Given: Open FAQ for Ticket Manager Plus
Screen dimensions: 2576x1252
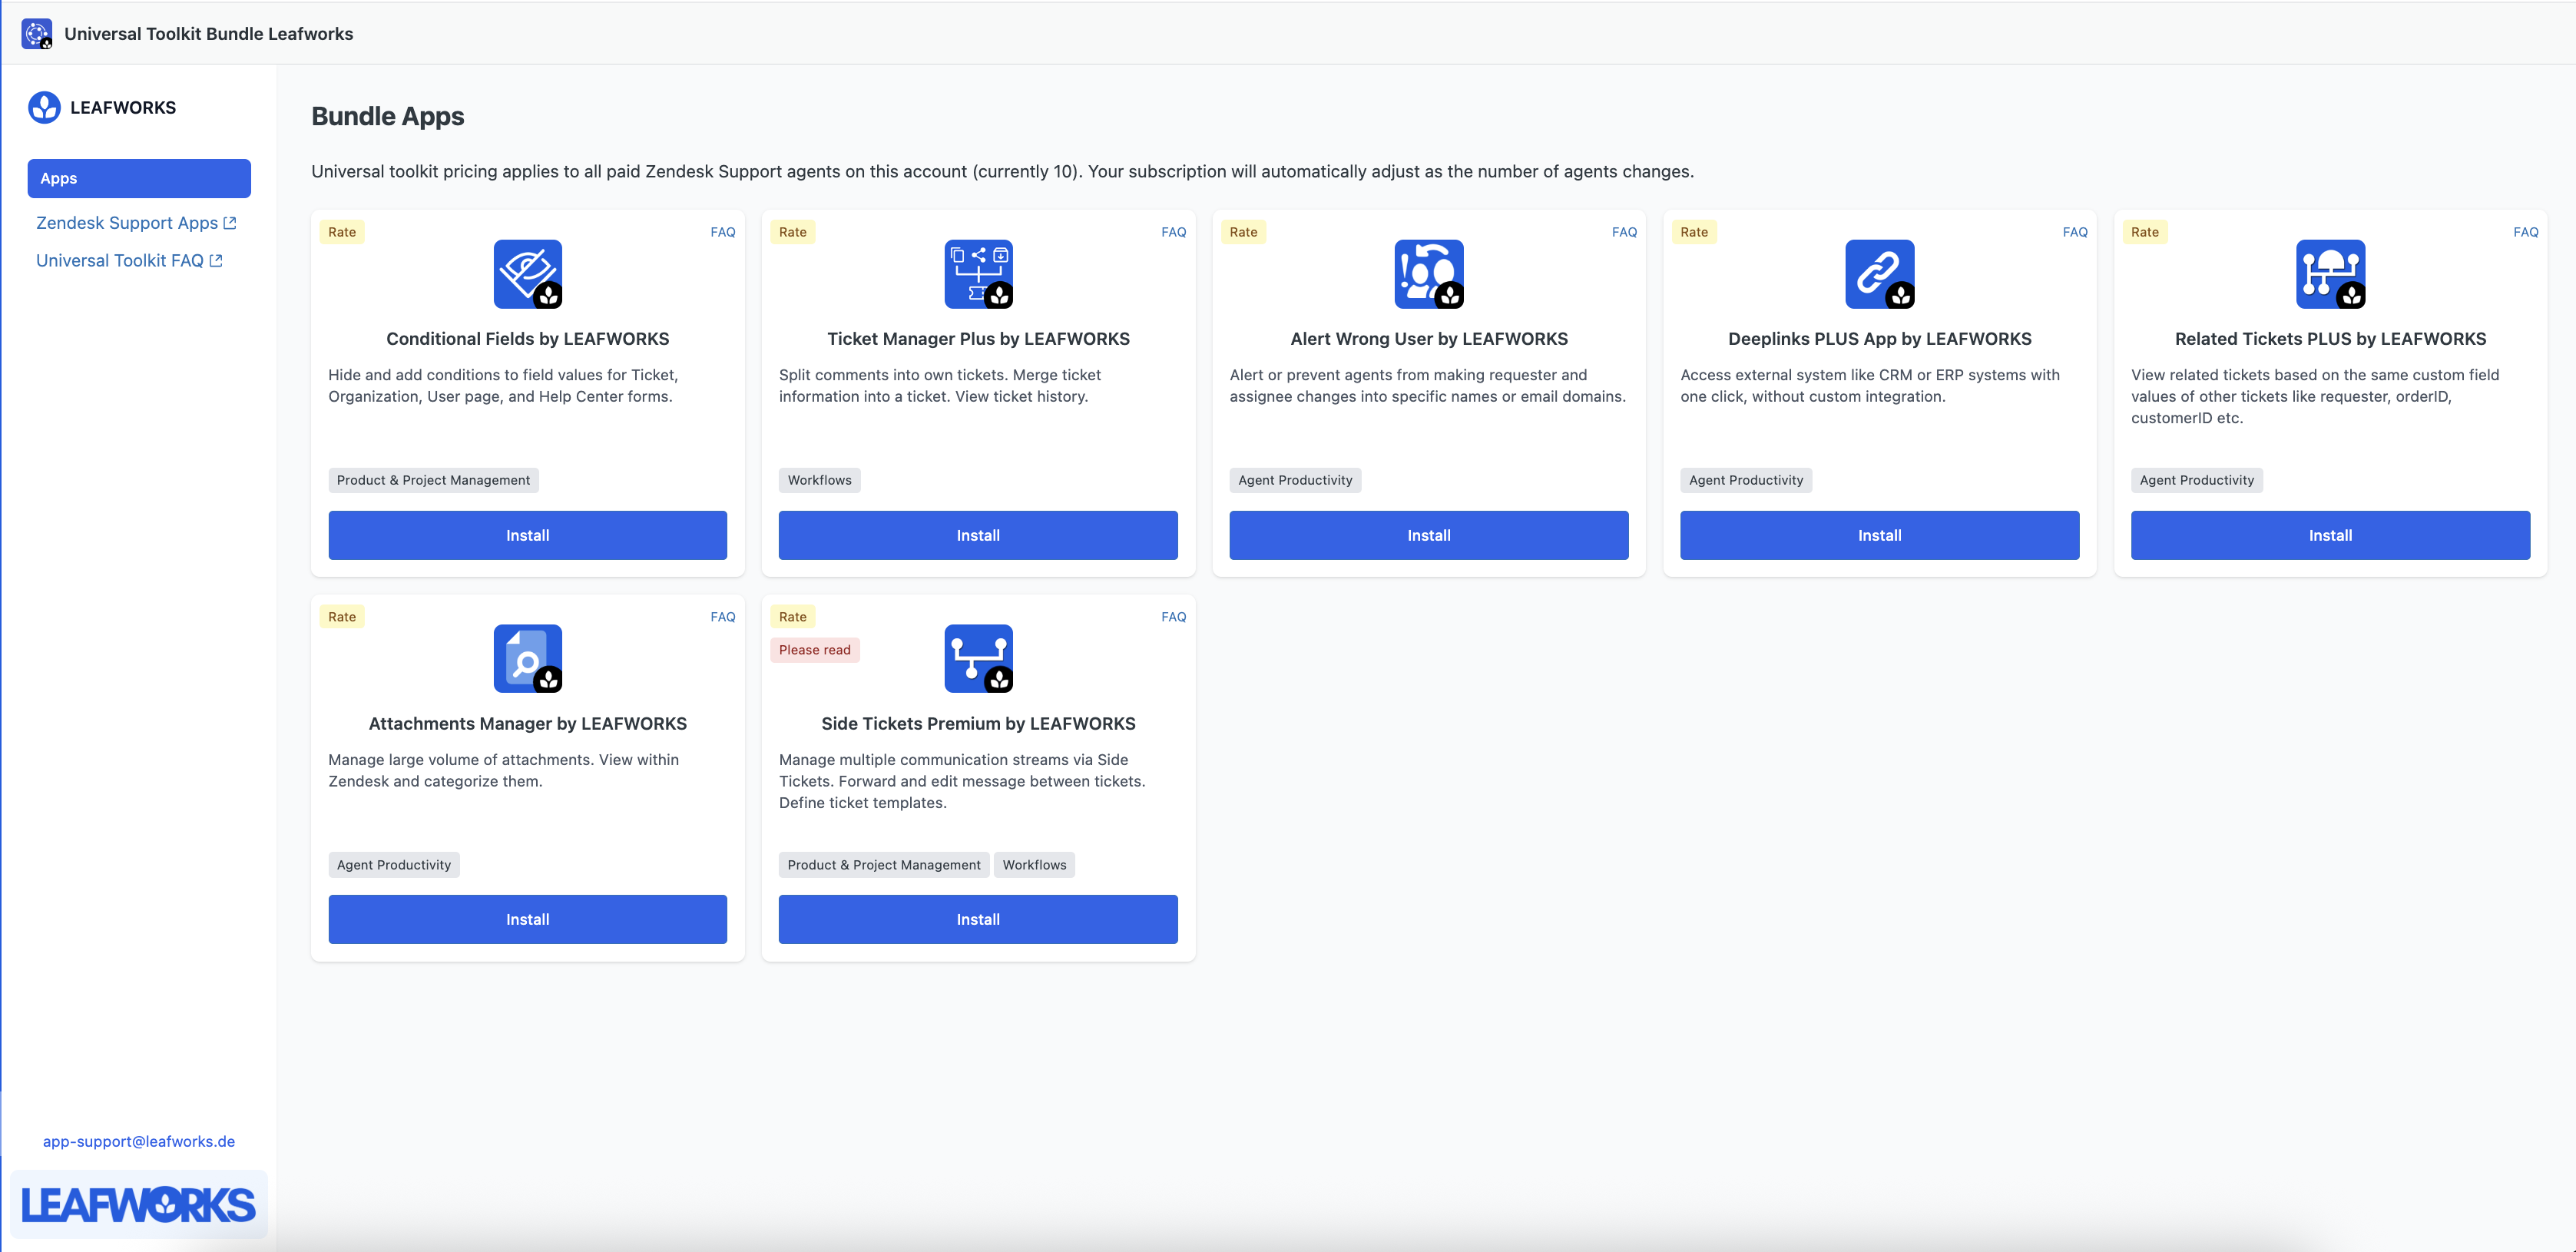Looking at the screenshot, I should pos(1174,232).
